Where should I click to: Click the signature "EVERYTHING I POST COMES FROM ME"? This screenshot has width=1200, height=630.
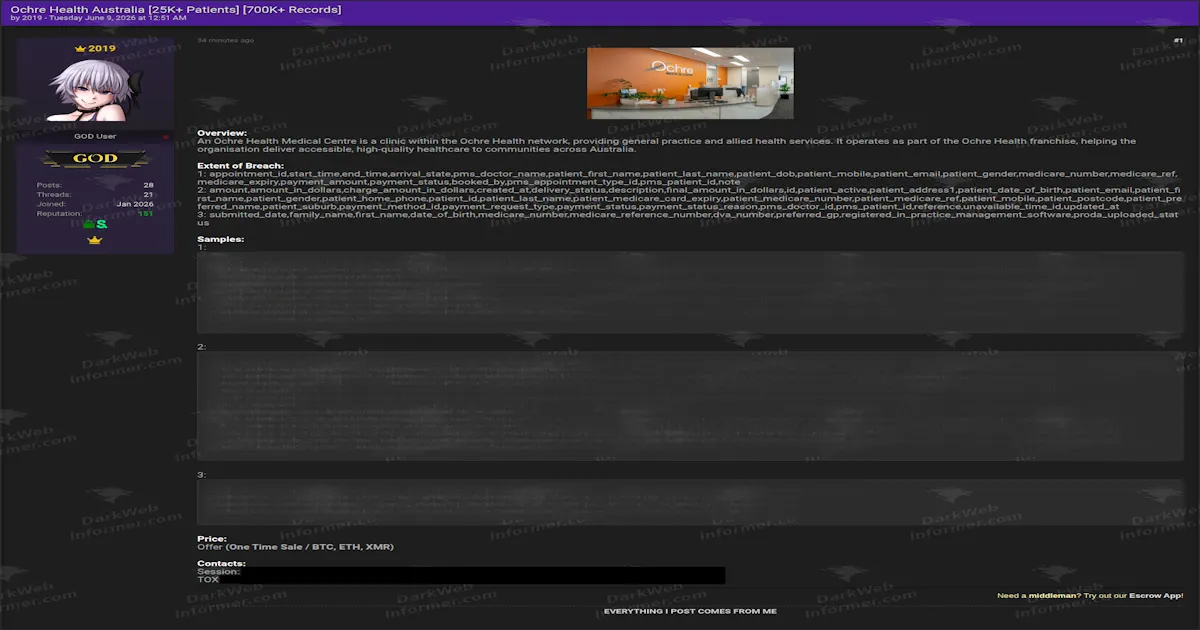pyautogui.click(x=690, y=611)
